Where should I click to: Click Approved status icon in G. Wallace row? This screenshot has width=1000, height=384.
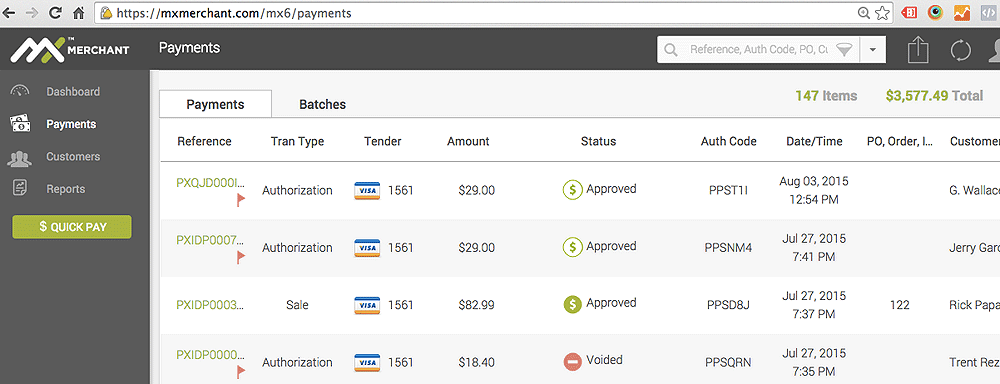[x=572, y=189]
